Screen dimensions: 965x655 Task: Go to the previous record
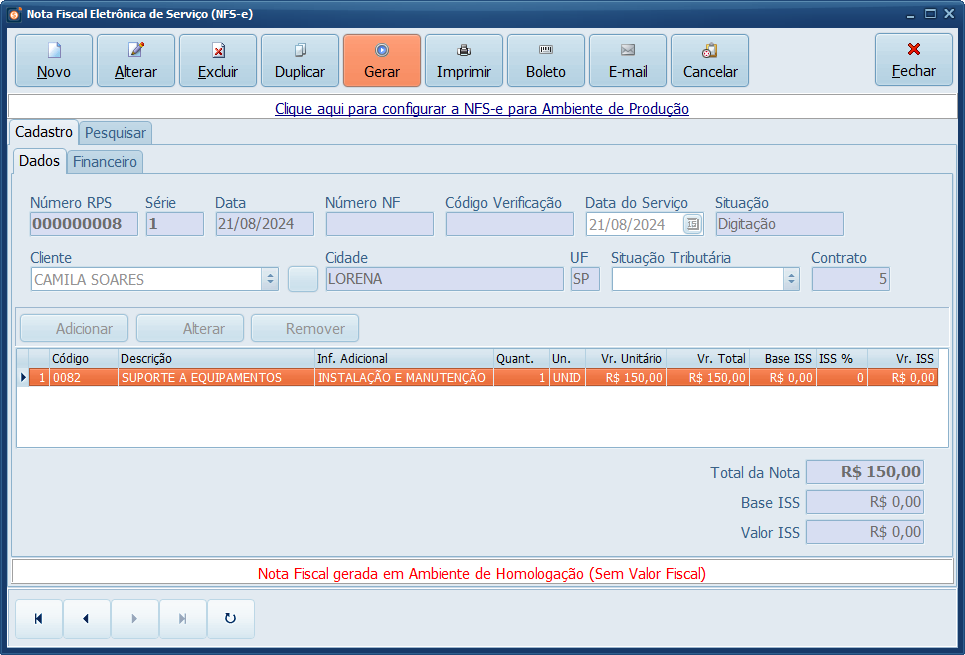click(86, 619)
